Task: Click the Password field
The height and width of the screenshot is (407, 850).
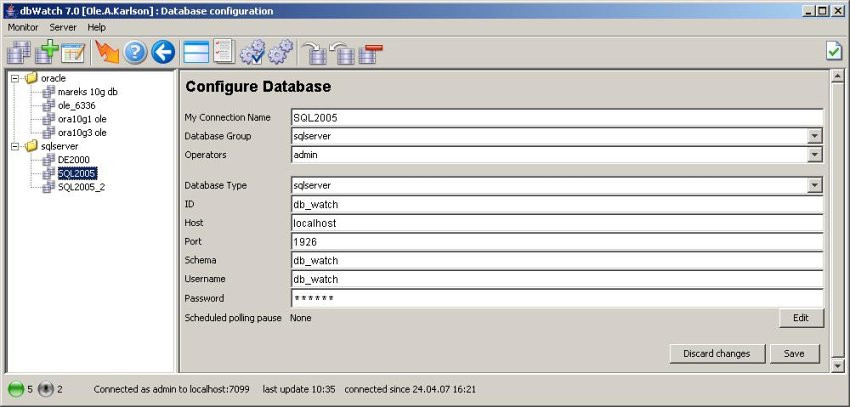Action: coord(557,298)
